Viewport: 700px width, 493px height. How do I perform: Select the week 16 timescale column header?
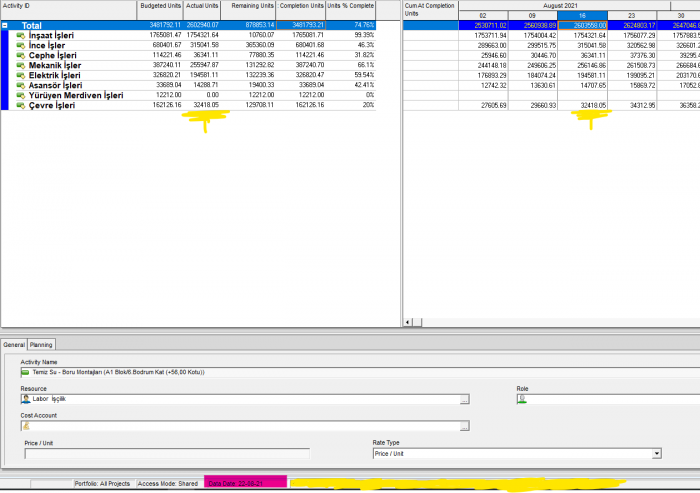pyautogui.click(x=582, y=16)
